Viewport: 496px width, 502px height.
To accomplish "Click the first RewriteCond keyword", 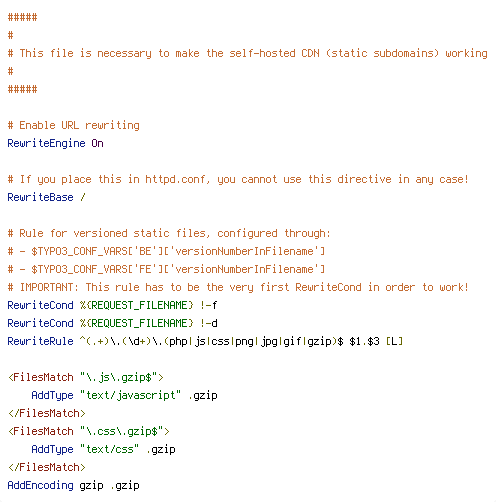I will click(40, 305).
